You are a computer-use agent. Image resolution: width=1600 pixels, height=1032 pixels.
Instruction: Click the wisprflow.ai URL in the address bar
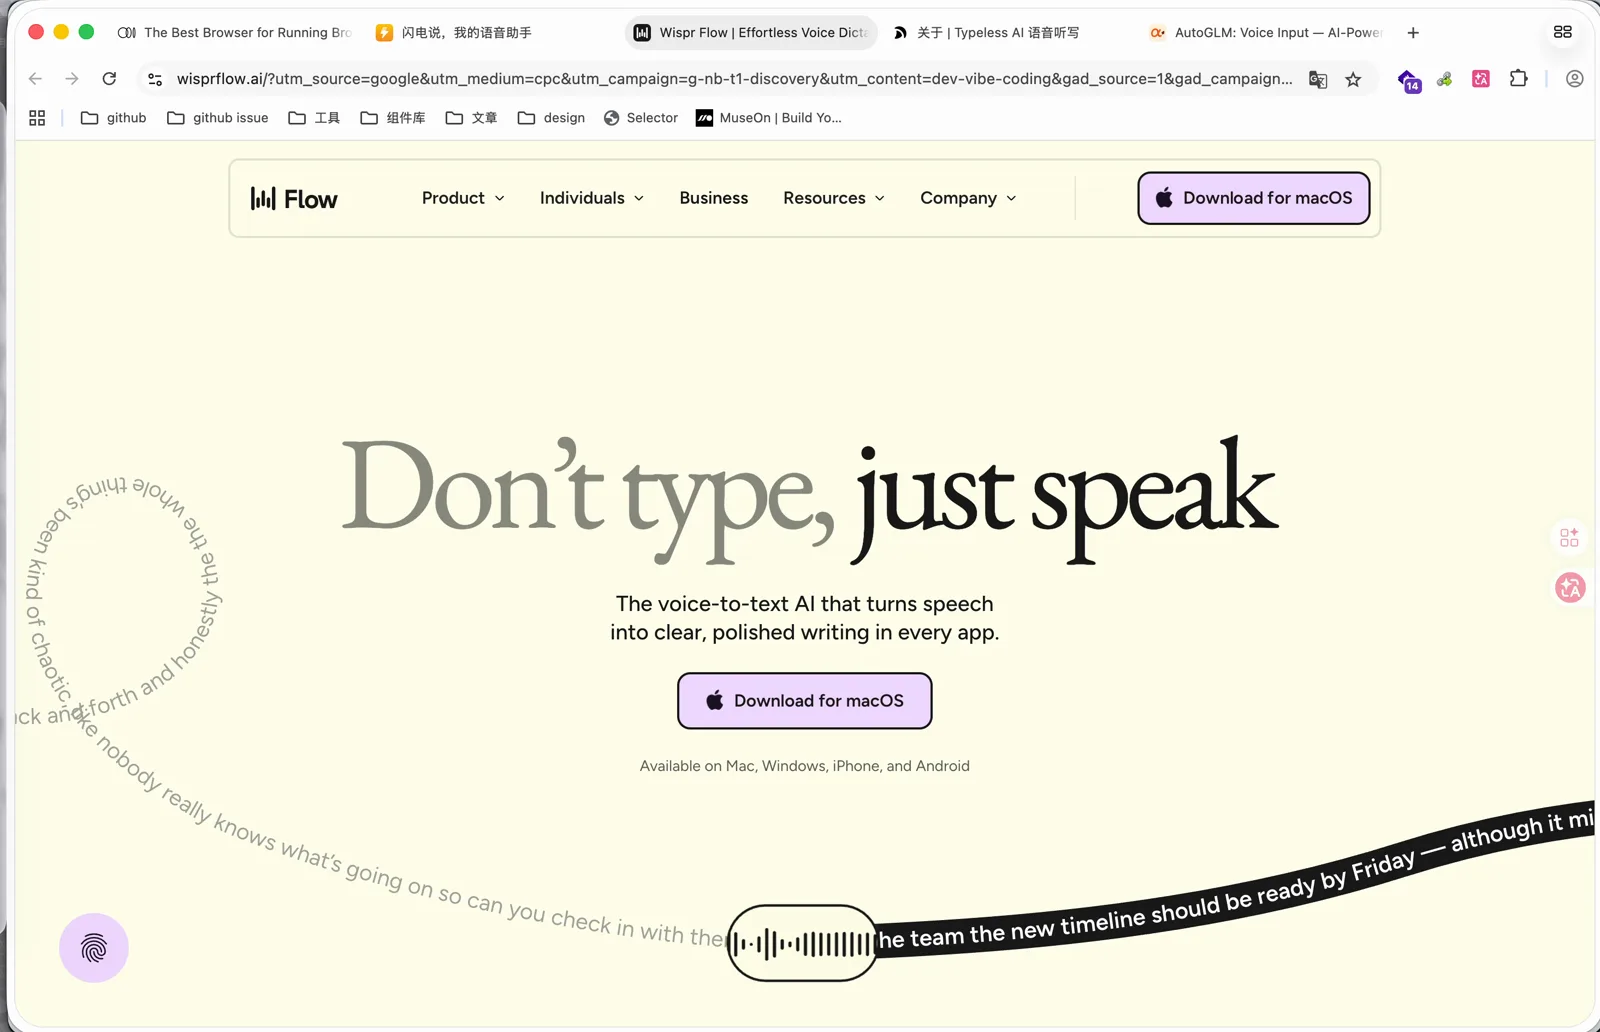tap(734, 79)
